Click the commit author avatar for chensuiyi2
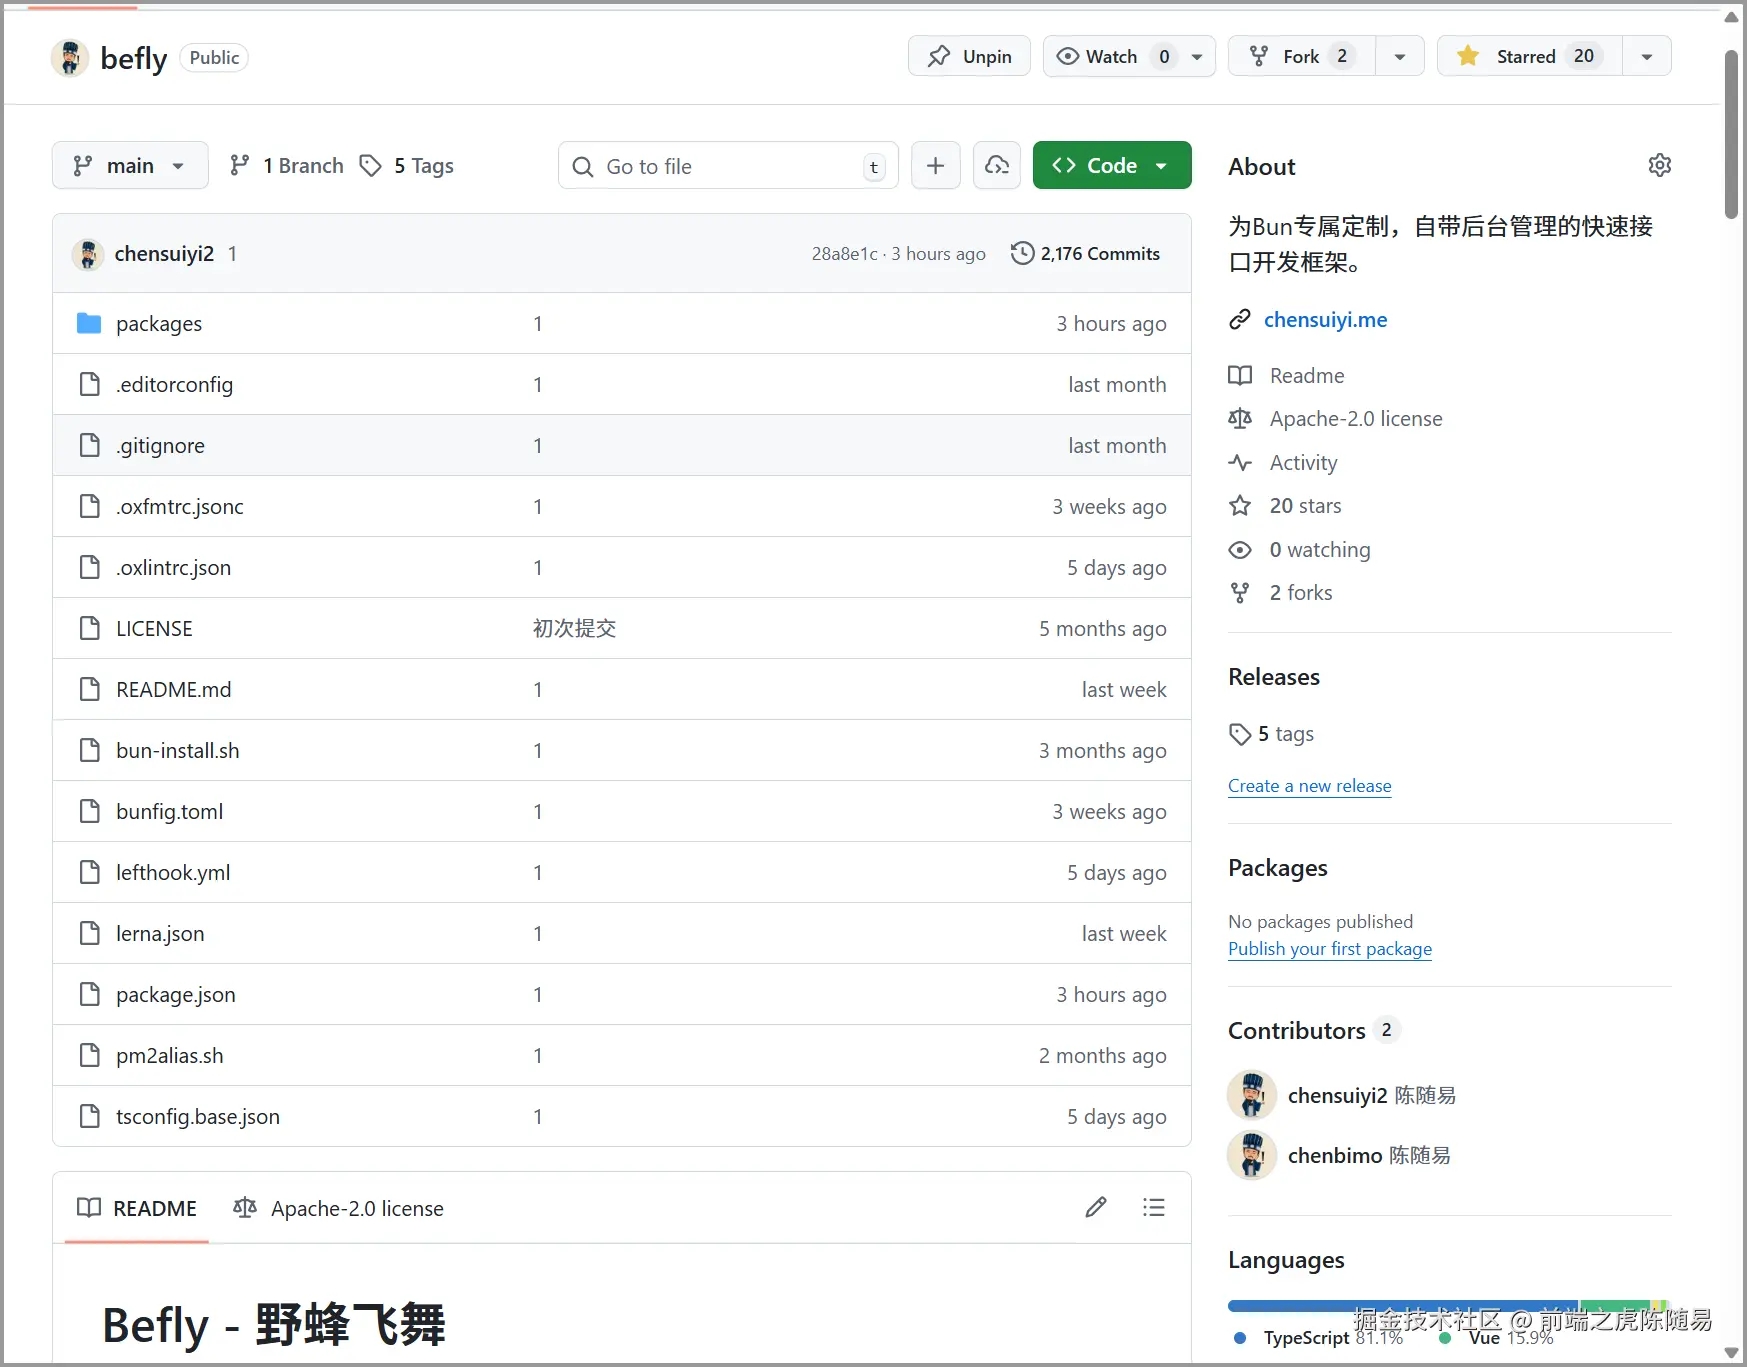This screenshot has height=1367, width=1747. pos(88,254)
